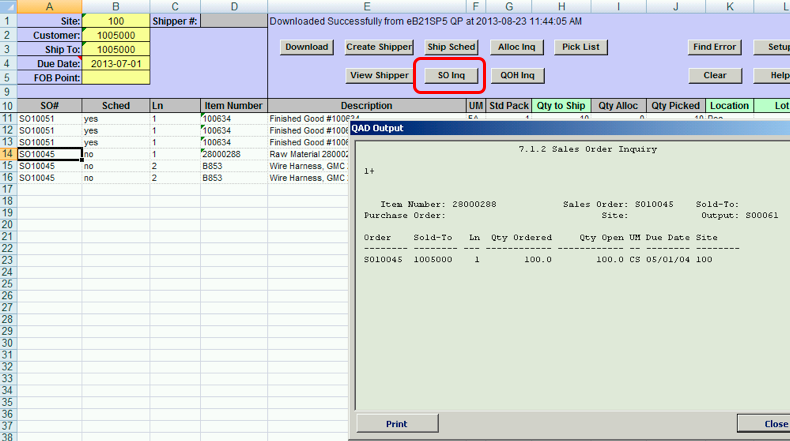Select item 100634 in row 13
The width and height of the screenshot is (790, 441).
point(234,142)
